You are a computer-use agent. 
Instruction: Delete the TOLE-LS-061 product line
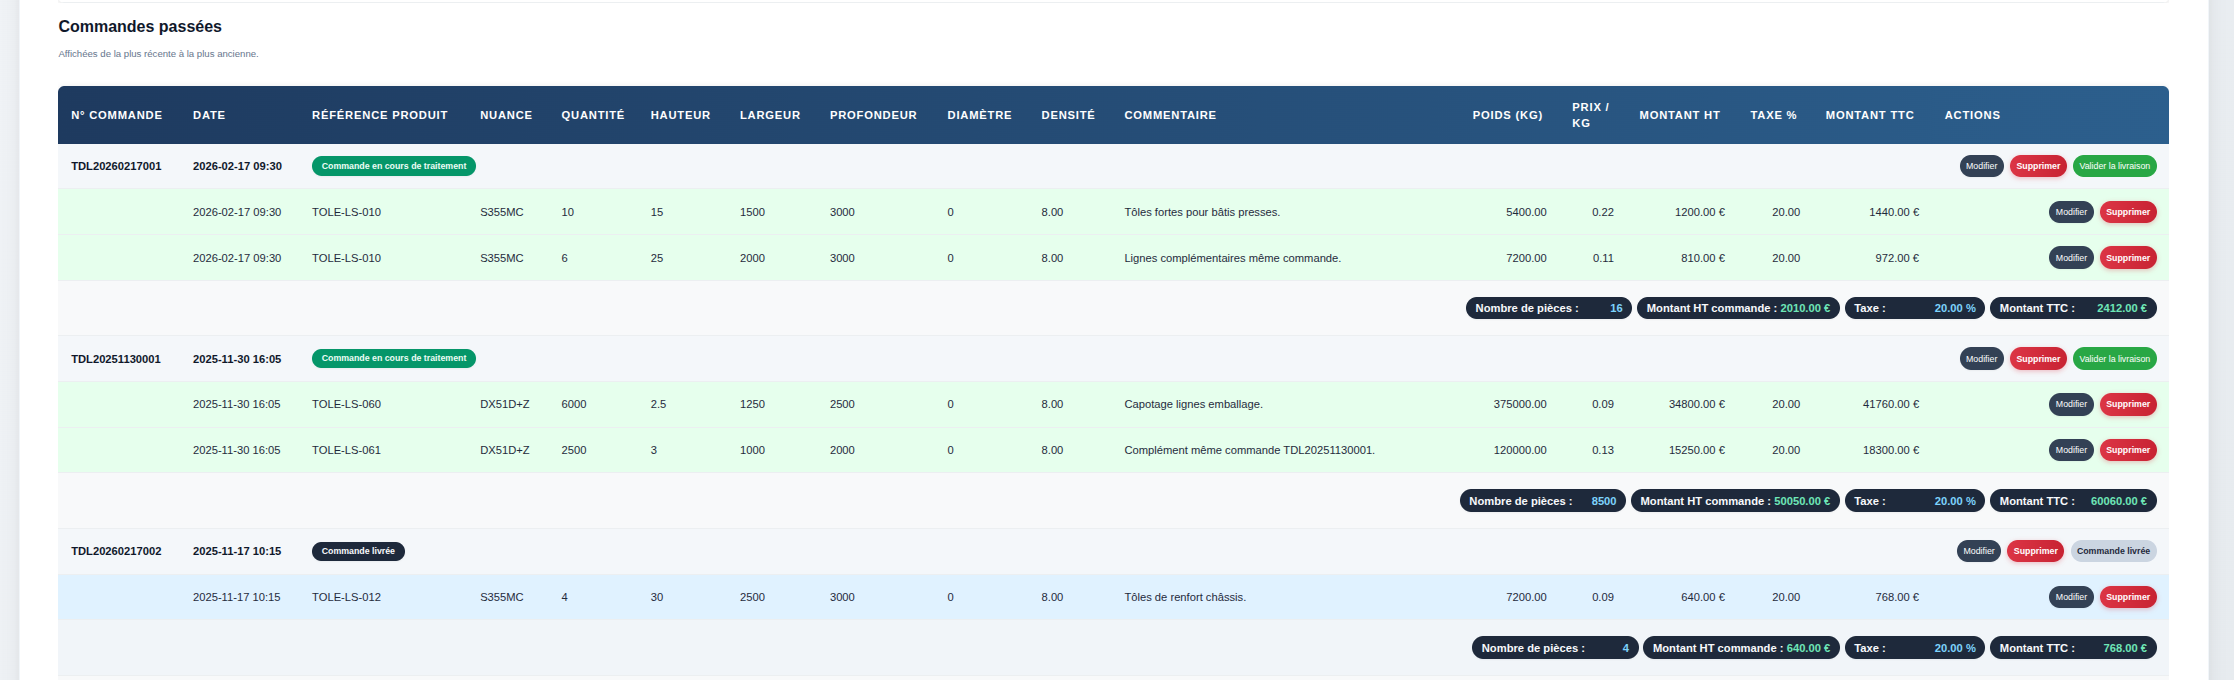[2127, 451]
